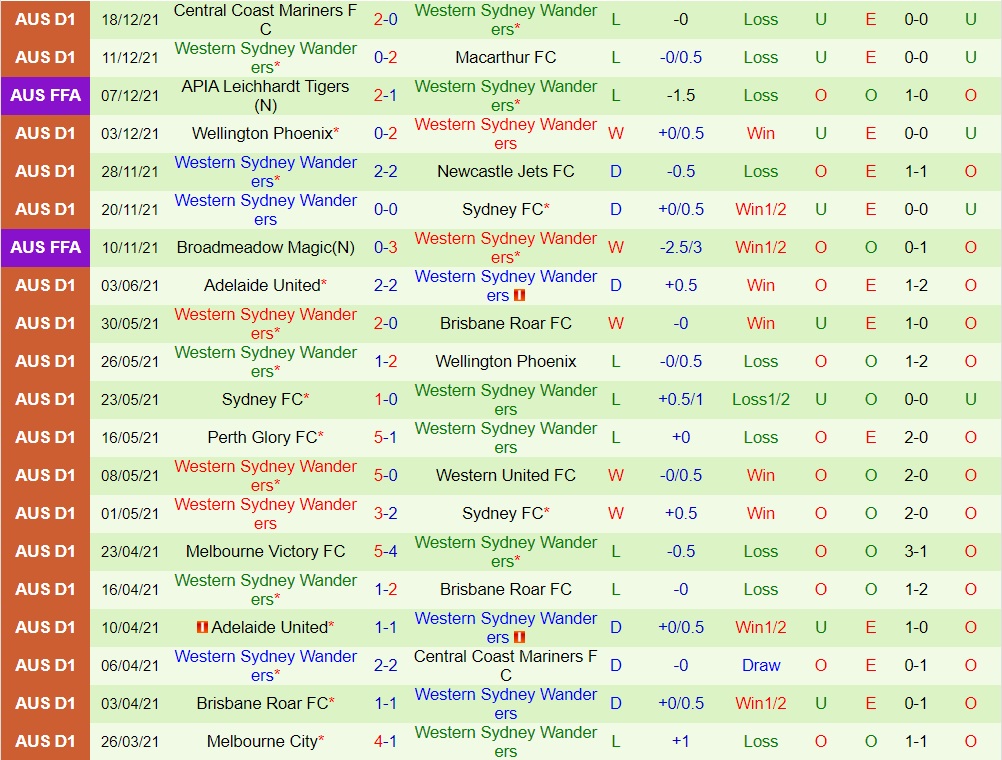Image resolution: width=1002 pixels, height=760 pixels.
Task: Click Brisbane Roar FC on 30/05/21
Action: pyautogui.click(x=505, y=323)
